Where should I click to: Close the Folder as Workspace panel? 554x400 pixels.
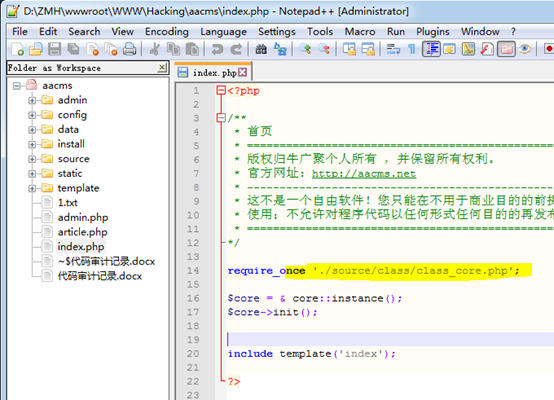[x=162, y=67]
